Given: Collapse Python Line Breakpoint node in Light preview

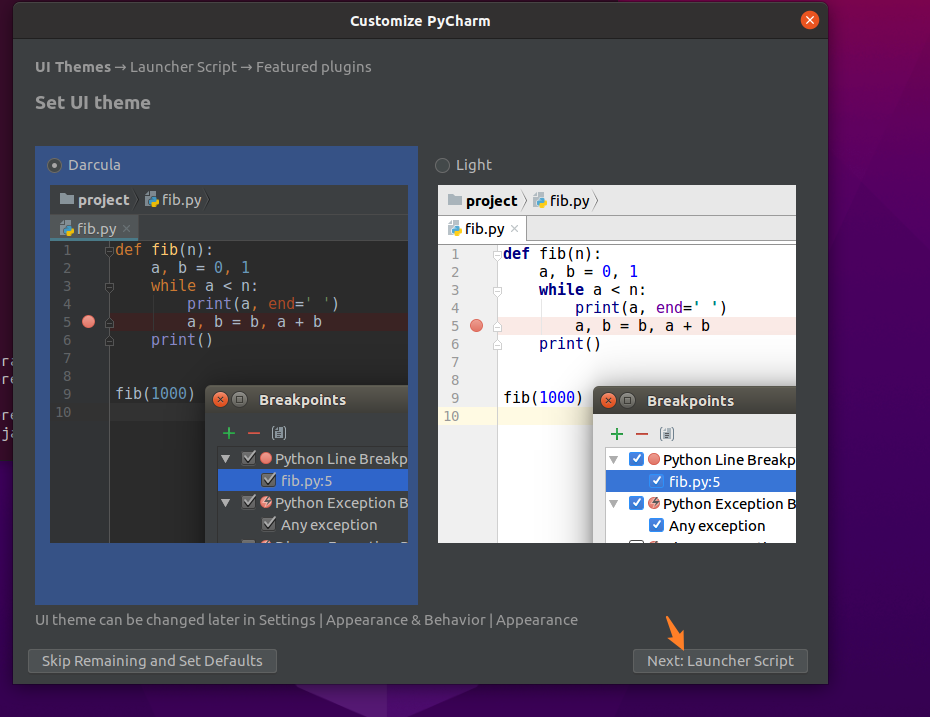Looking at the screenshot, I should (x=614, y=460).
